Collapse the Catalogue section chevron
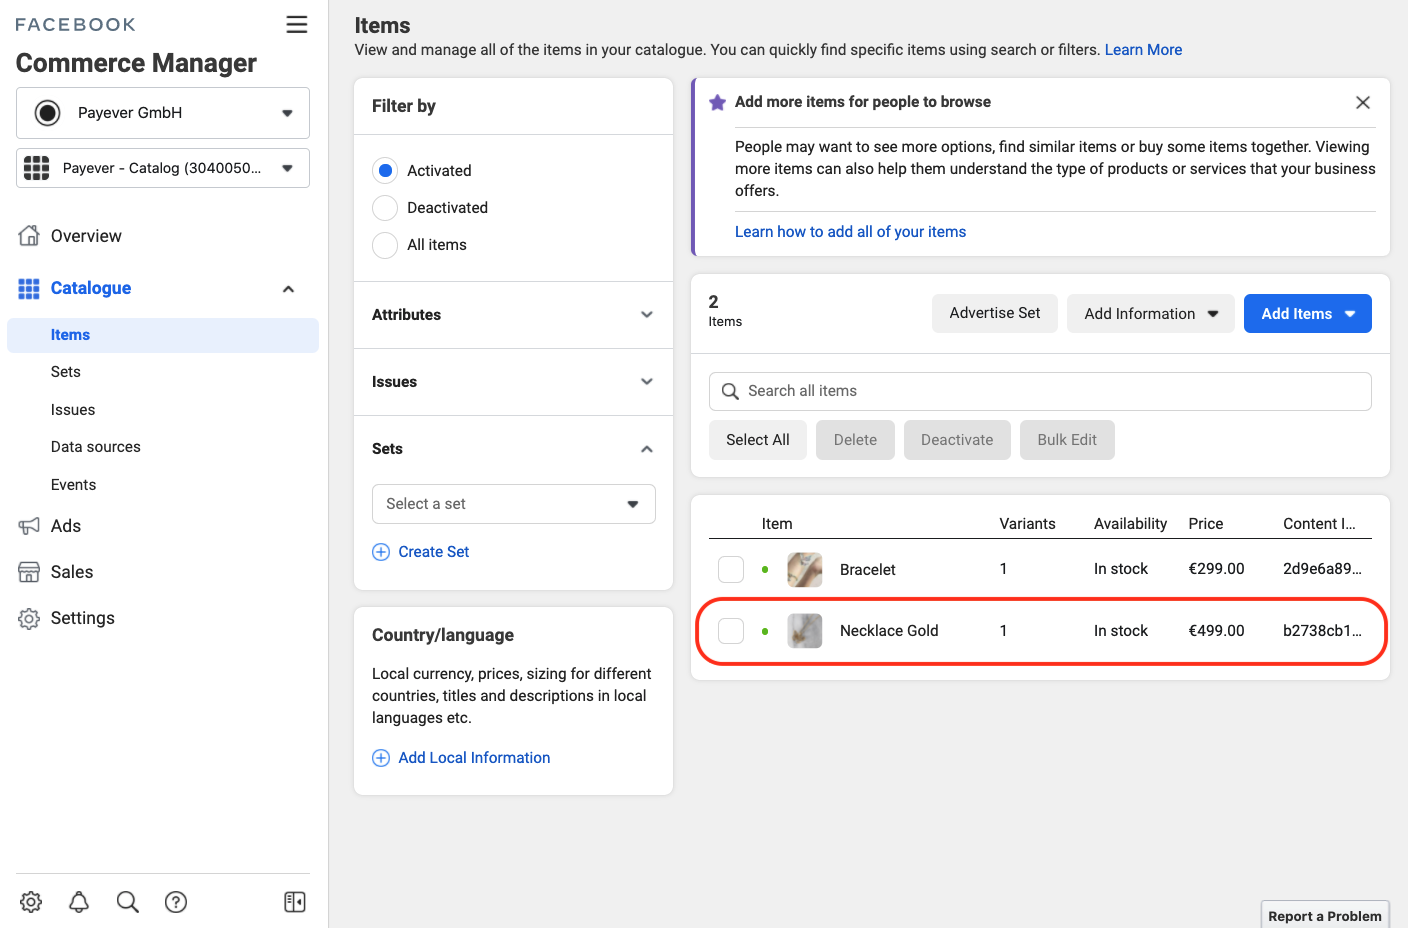The width and height of the screenshot is (1408, 928). (x=288, y=289)
